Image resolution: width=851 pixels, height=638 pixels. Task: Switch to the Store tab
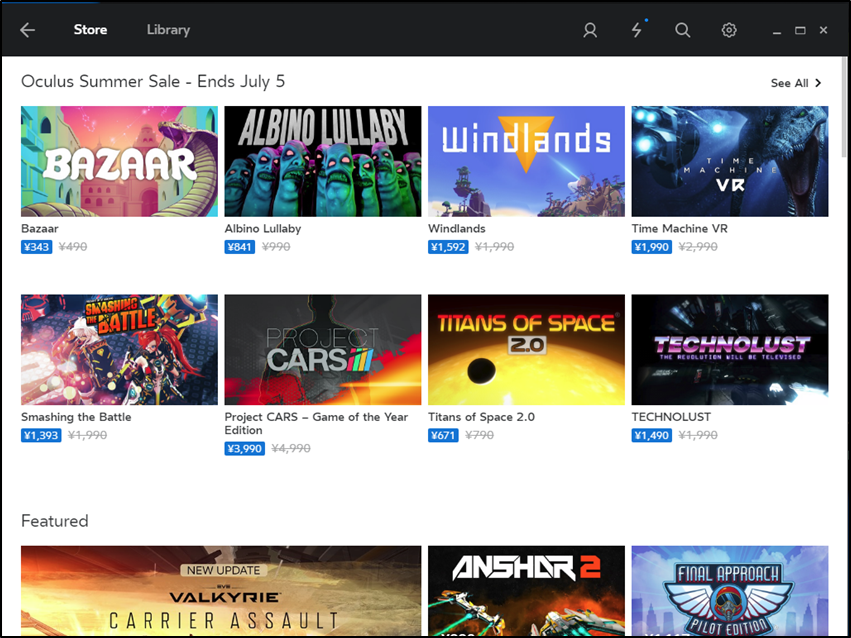[x=90, y=30]
